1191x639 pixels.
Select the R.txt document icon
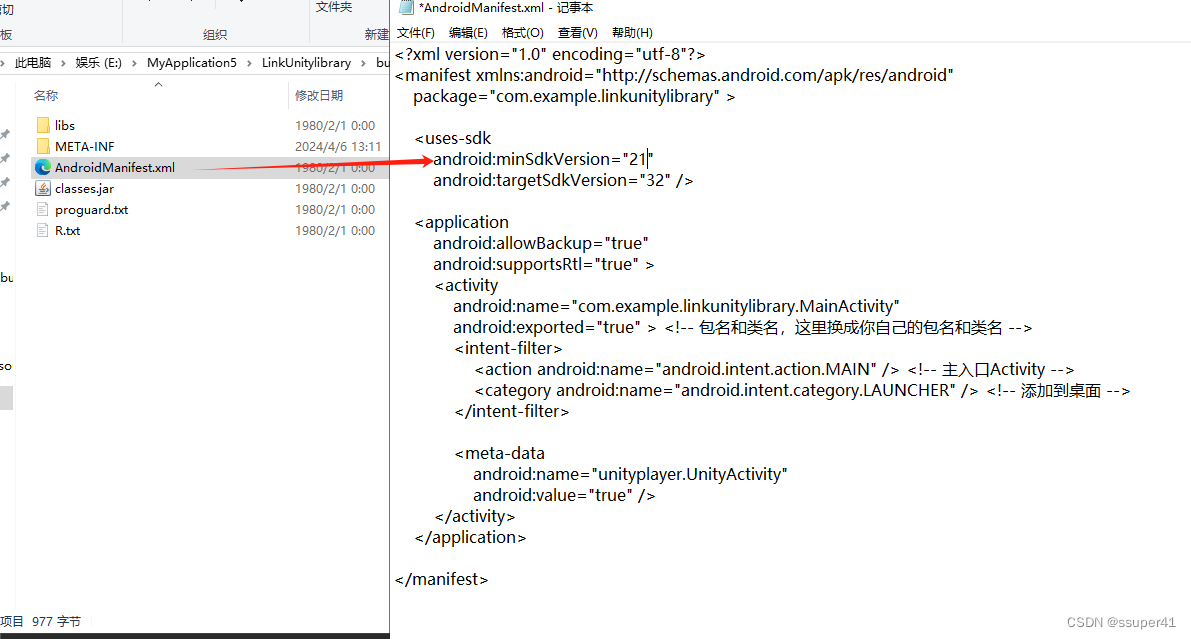coord(43,230)
